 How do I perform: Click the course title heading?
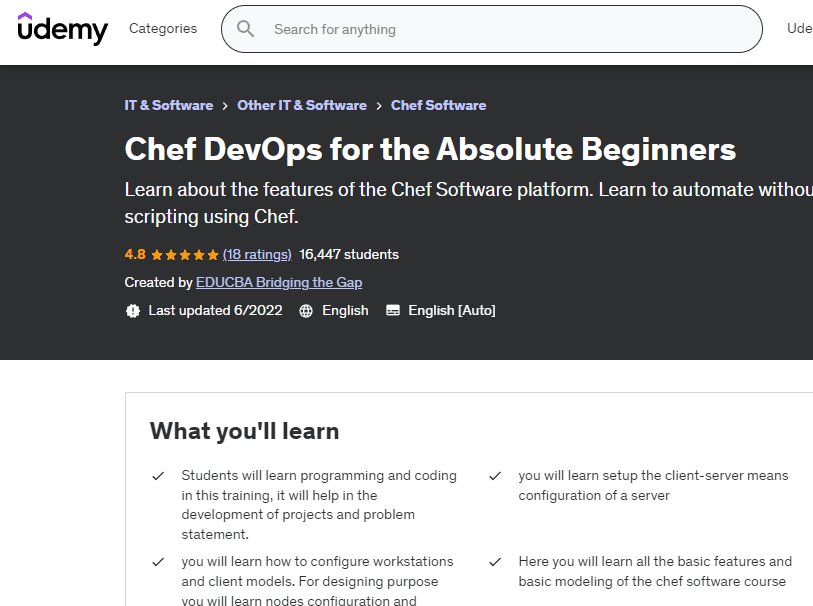click(x=430, y=149)
